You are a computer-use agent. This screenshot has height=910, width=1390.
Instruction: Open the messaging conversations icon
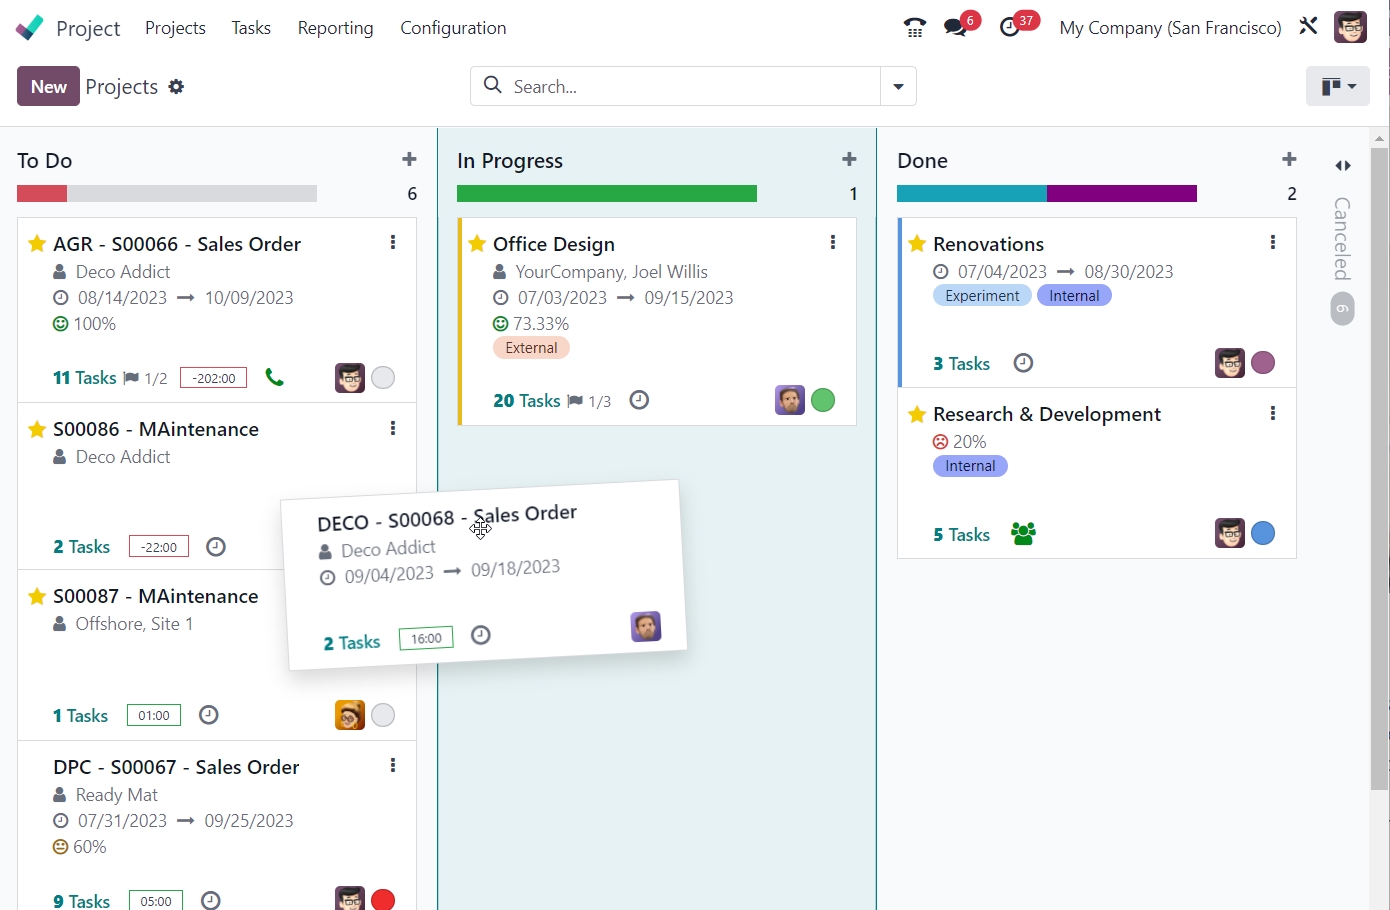955,27
